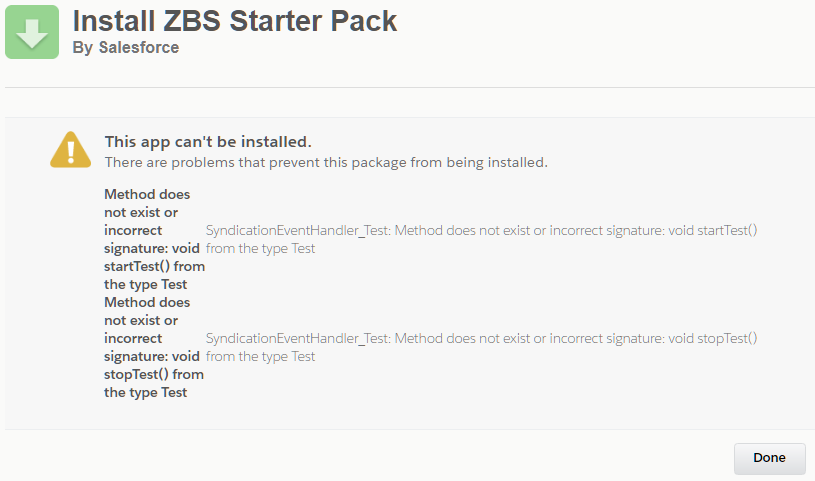This screenshot has height=481, width=815.
Task: Click the "This app can't be installed." heading
Action: coord(208,141)
